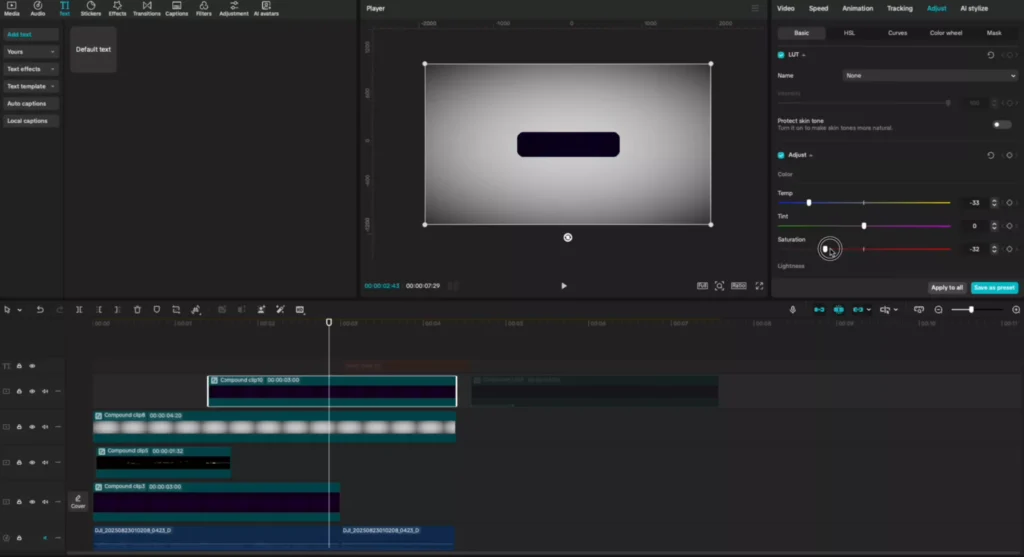Open the Filters panel

pos(204,9)
